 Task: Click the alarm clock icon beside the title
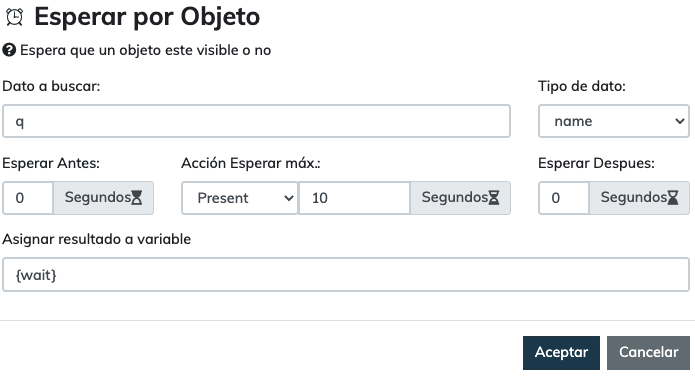14,17
